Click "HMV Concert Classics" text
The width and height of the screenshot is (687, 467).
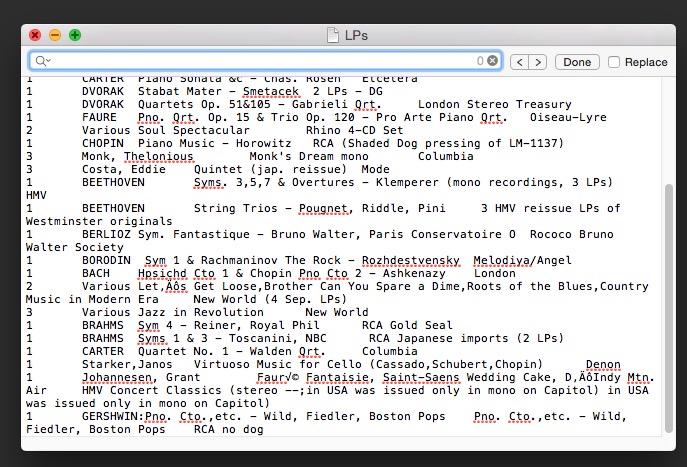152,390
